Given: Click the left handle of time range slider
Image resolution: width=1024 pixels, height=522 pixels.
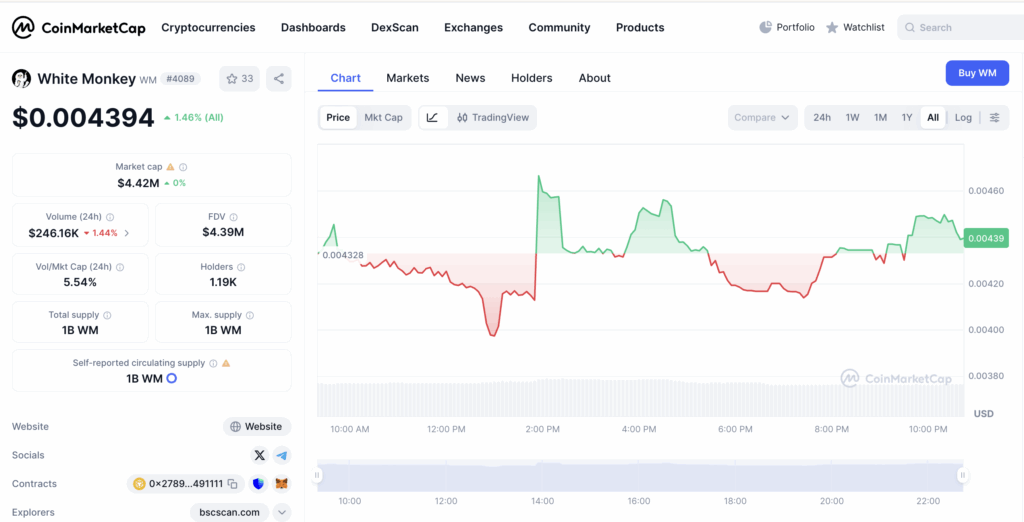Looking at the screenshot, I should tap(319, 476).
